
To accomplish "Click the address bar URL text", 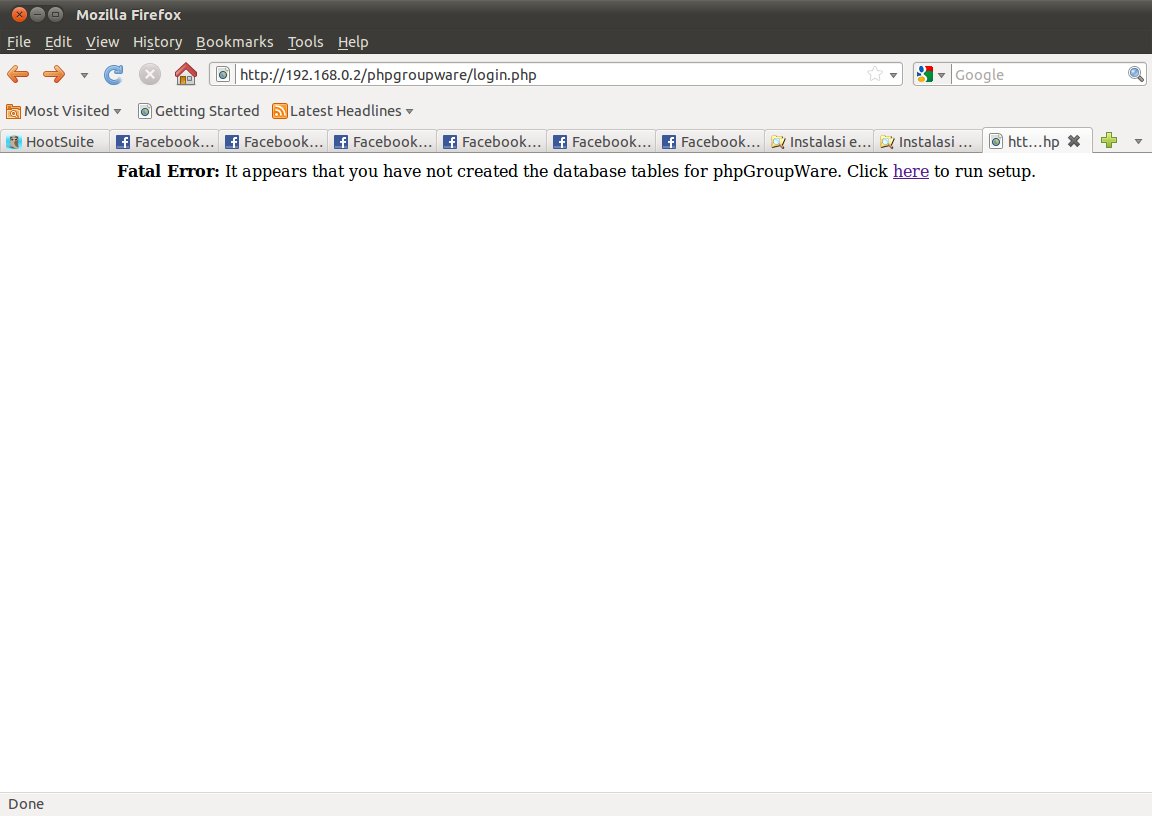I will (x=388, y=75).
